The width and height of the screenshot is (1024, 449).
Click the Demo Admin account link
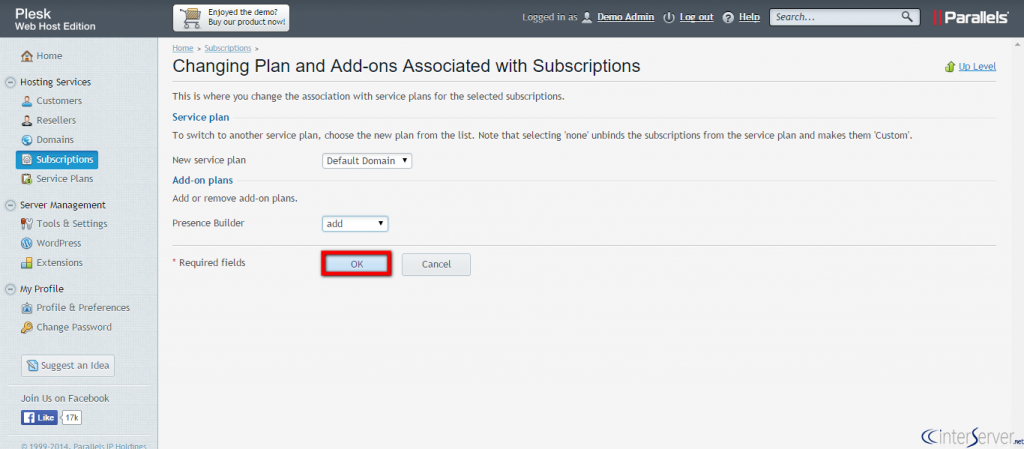point(626,18)
